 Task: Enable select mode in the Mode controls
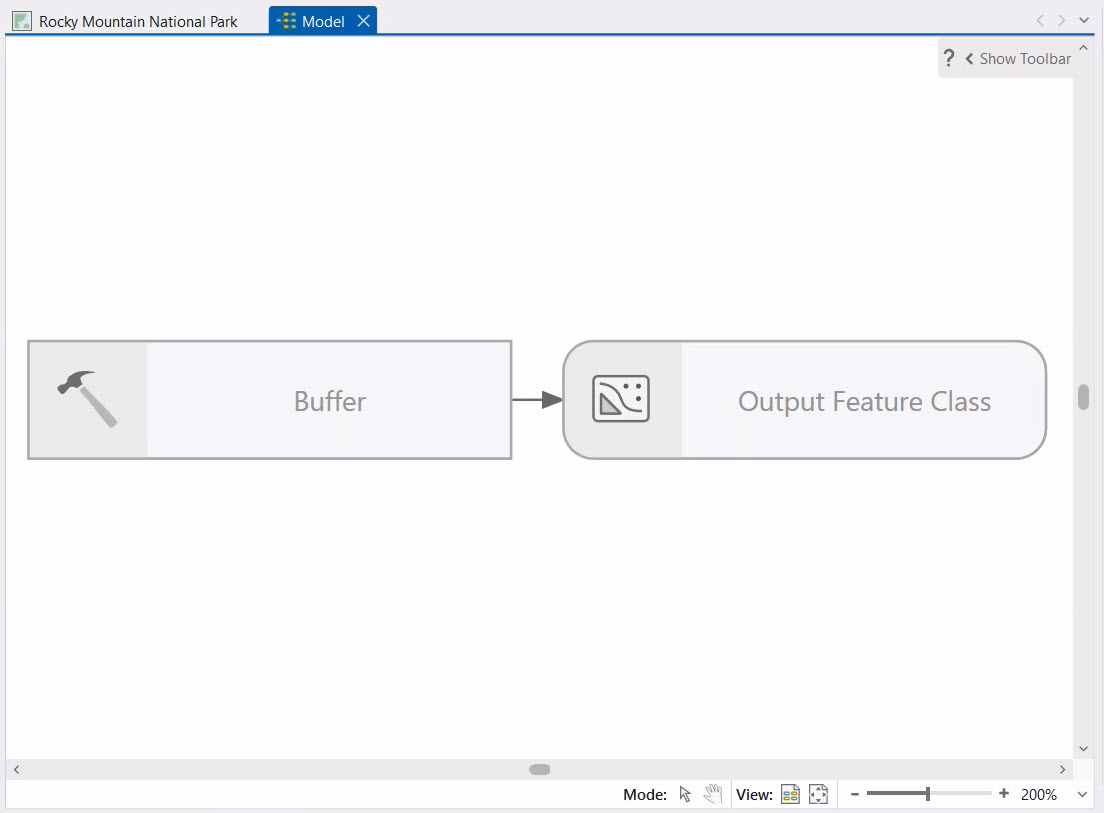(x=685, y=794)
